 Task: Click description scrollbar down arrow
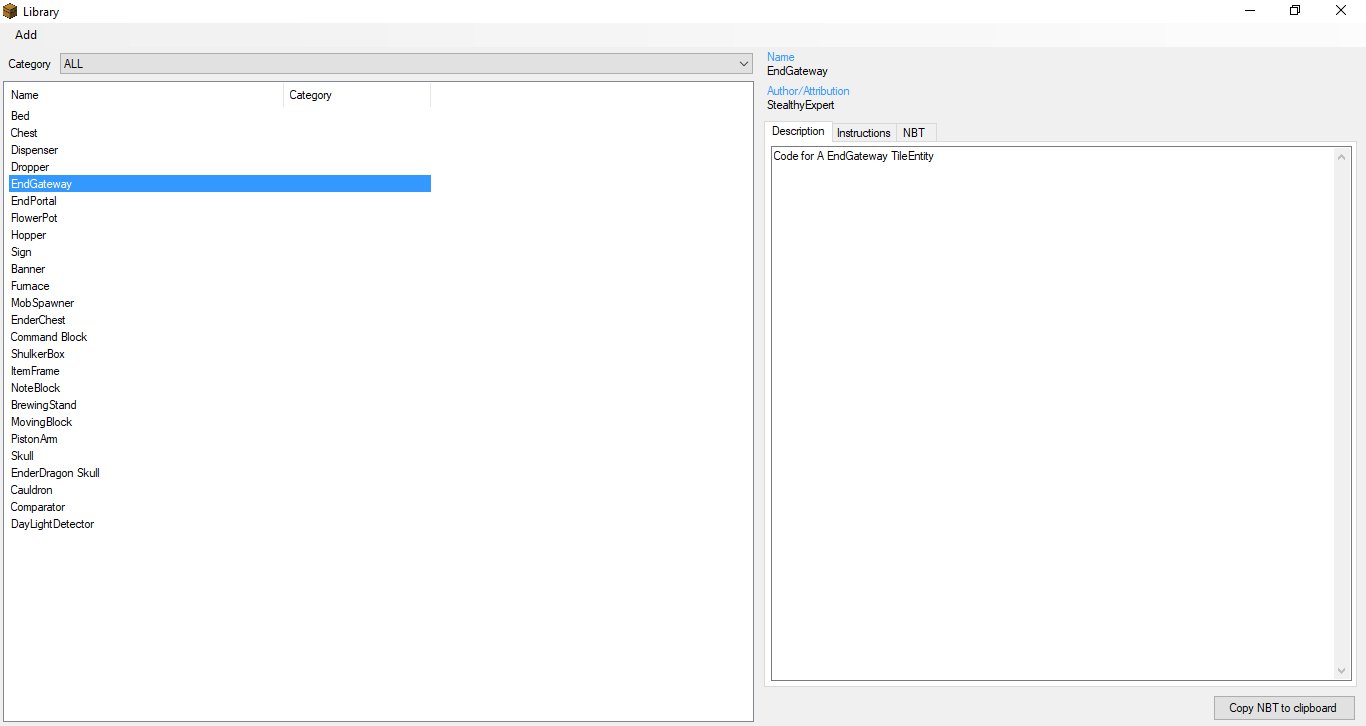(1342, 671)
